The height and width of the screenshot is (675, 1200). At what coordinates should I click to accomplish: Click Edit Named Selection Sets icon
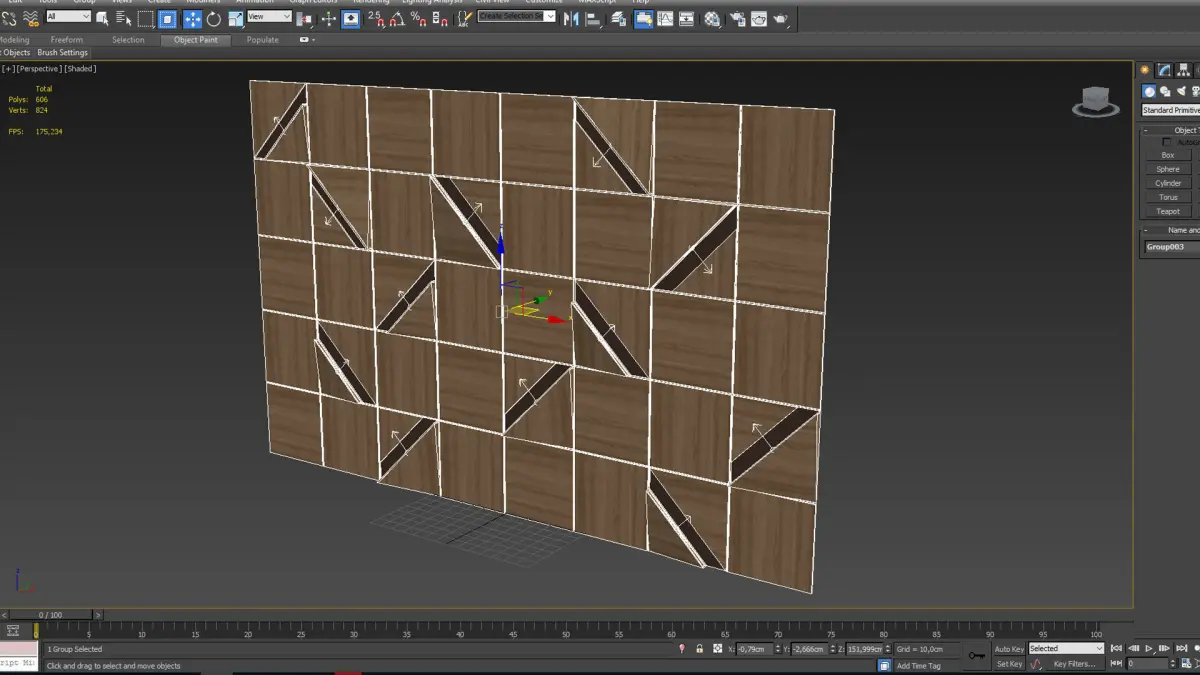464,18
